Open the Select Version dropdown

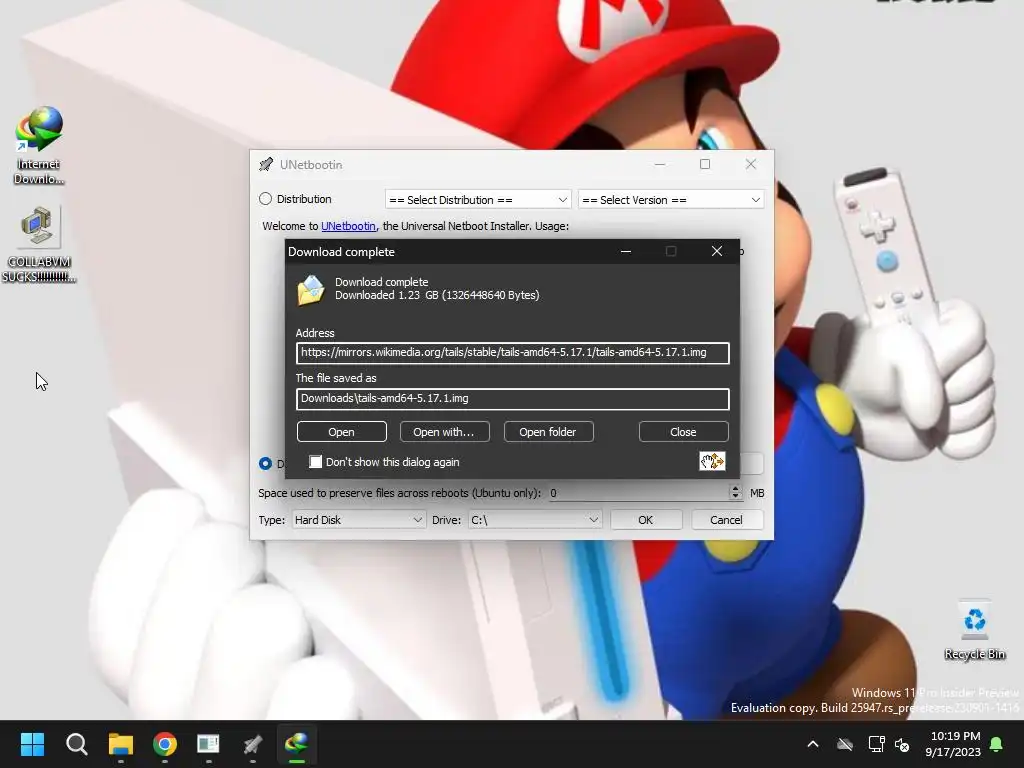click(x=671, y=200)
